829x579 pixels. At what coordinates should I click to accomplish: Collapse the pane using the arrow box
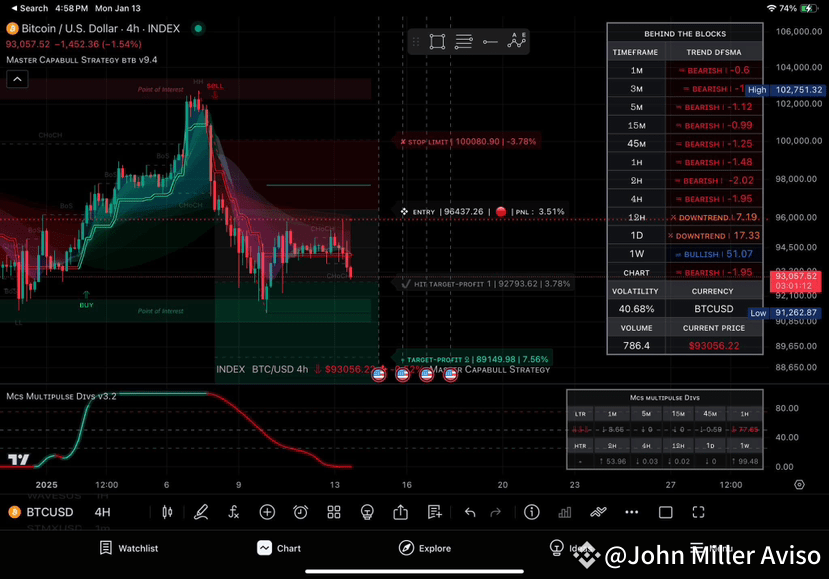click(x=17, y=78)
